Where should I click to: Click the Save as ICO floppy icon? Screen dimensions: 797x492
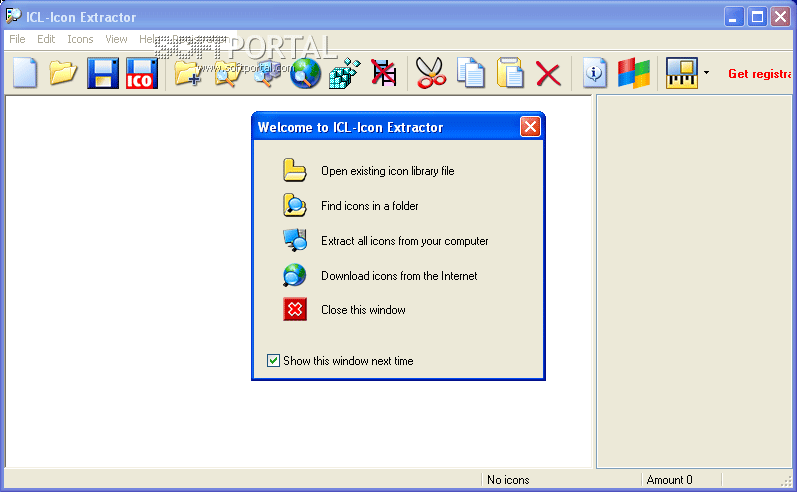(x=142, y=73)
